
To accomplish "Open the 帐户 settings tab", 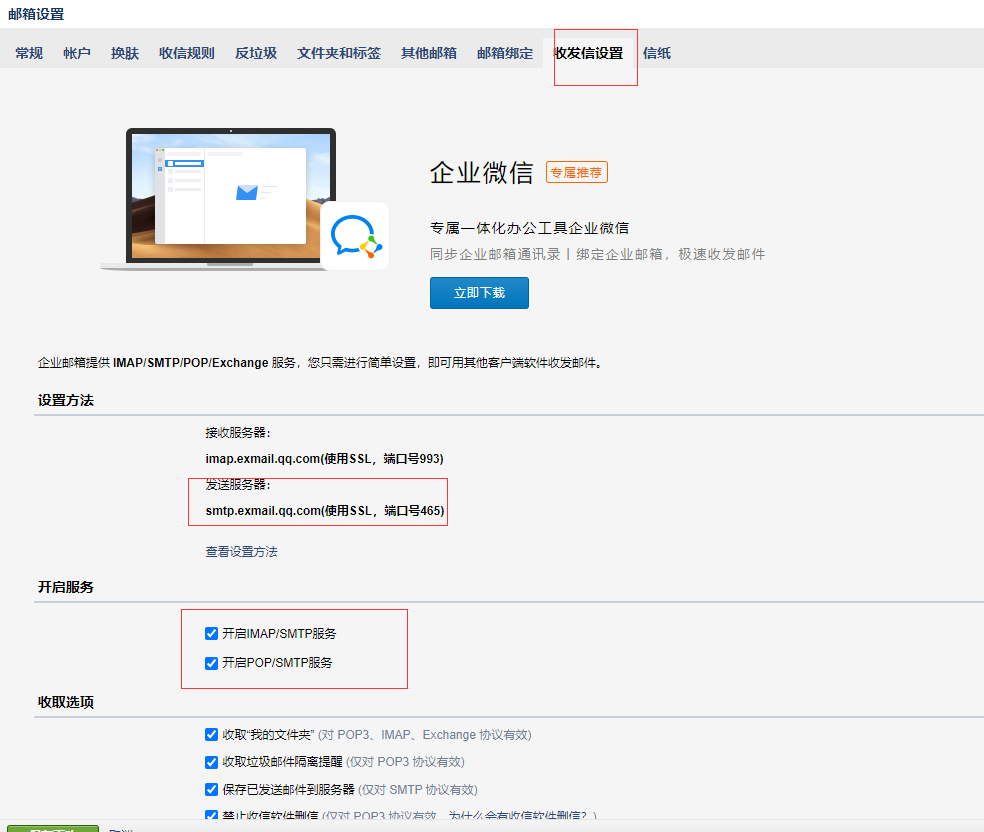I will 76,53.
